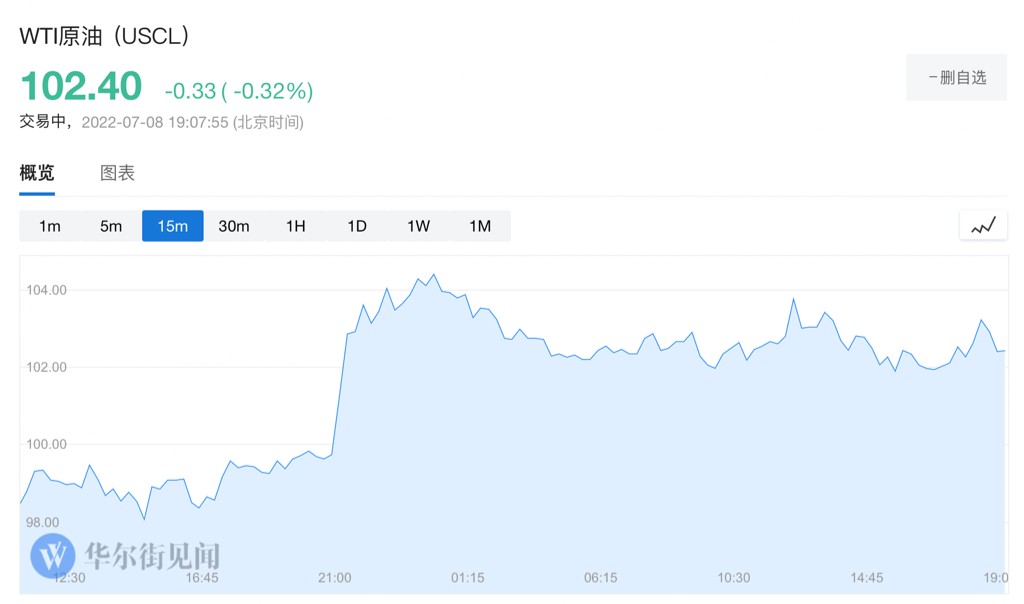Click the chart's highest peak point
Screen dimensions: 1024x604
[433, 274]
